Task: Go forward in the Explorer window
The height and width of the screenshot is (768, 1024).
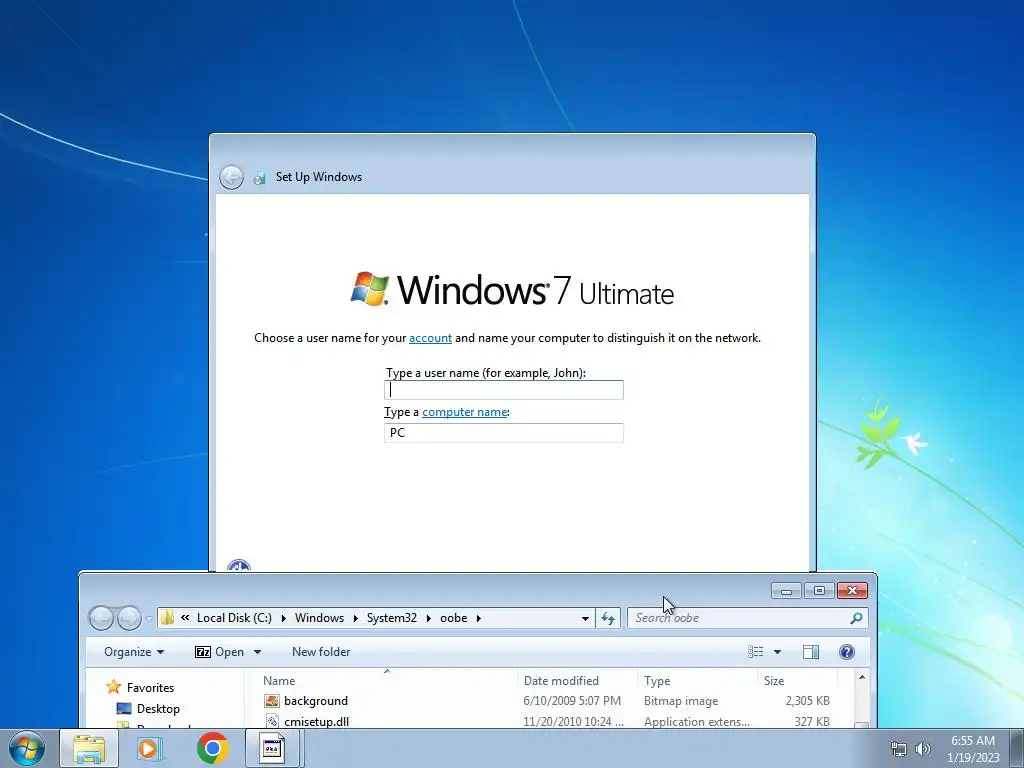Action: [129, 618]
